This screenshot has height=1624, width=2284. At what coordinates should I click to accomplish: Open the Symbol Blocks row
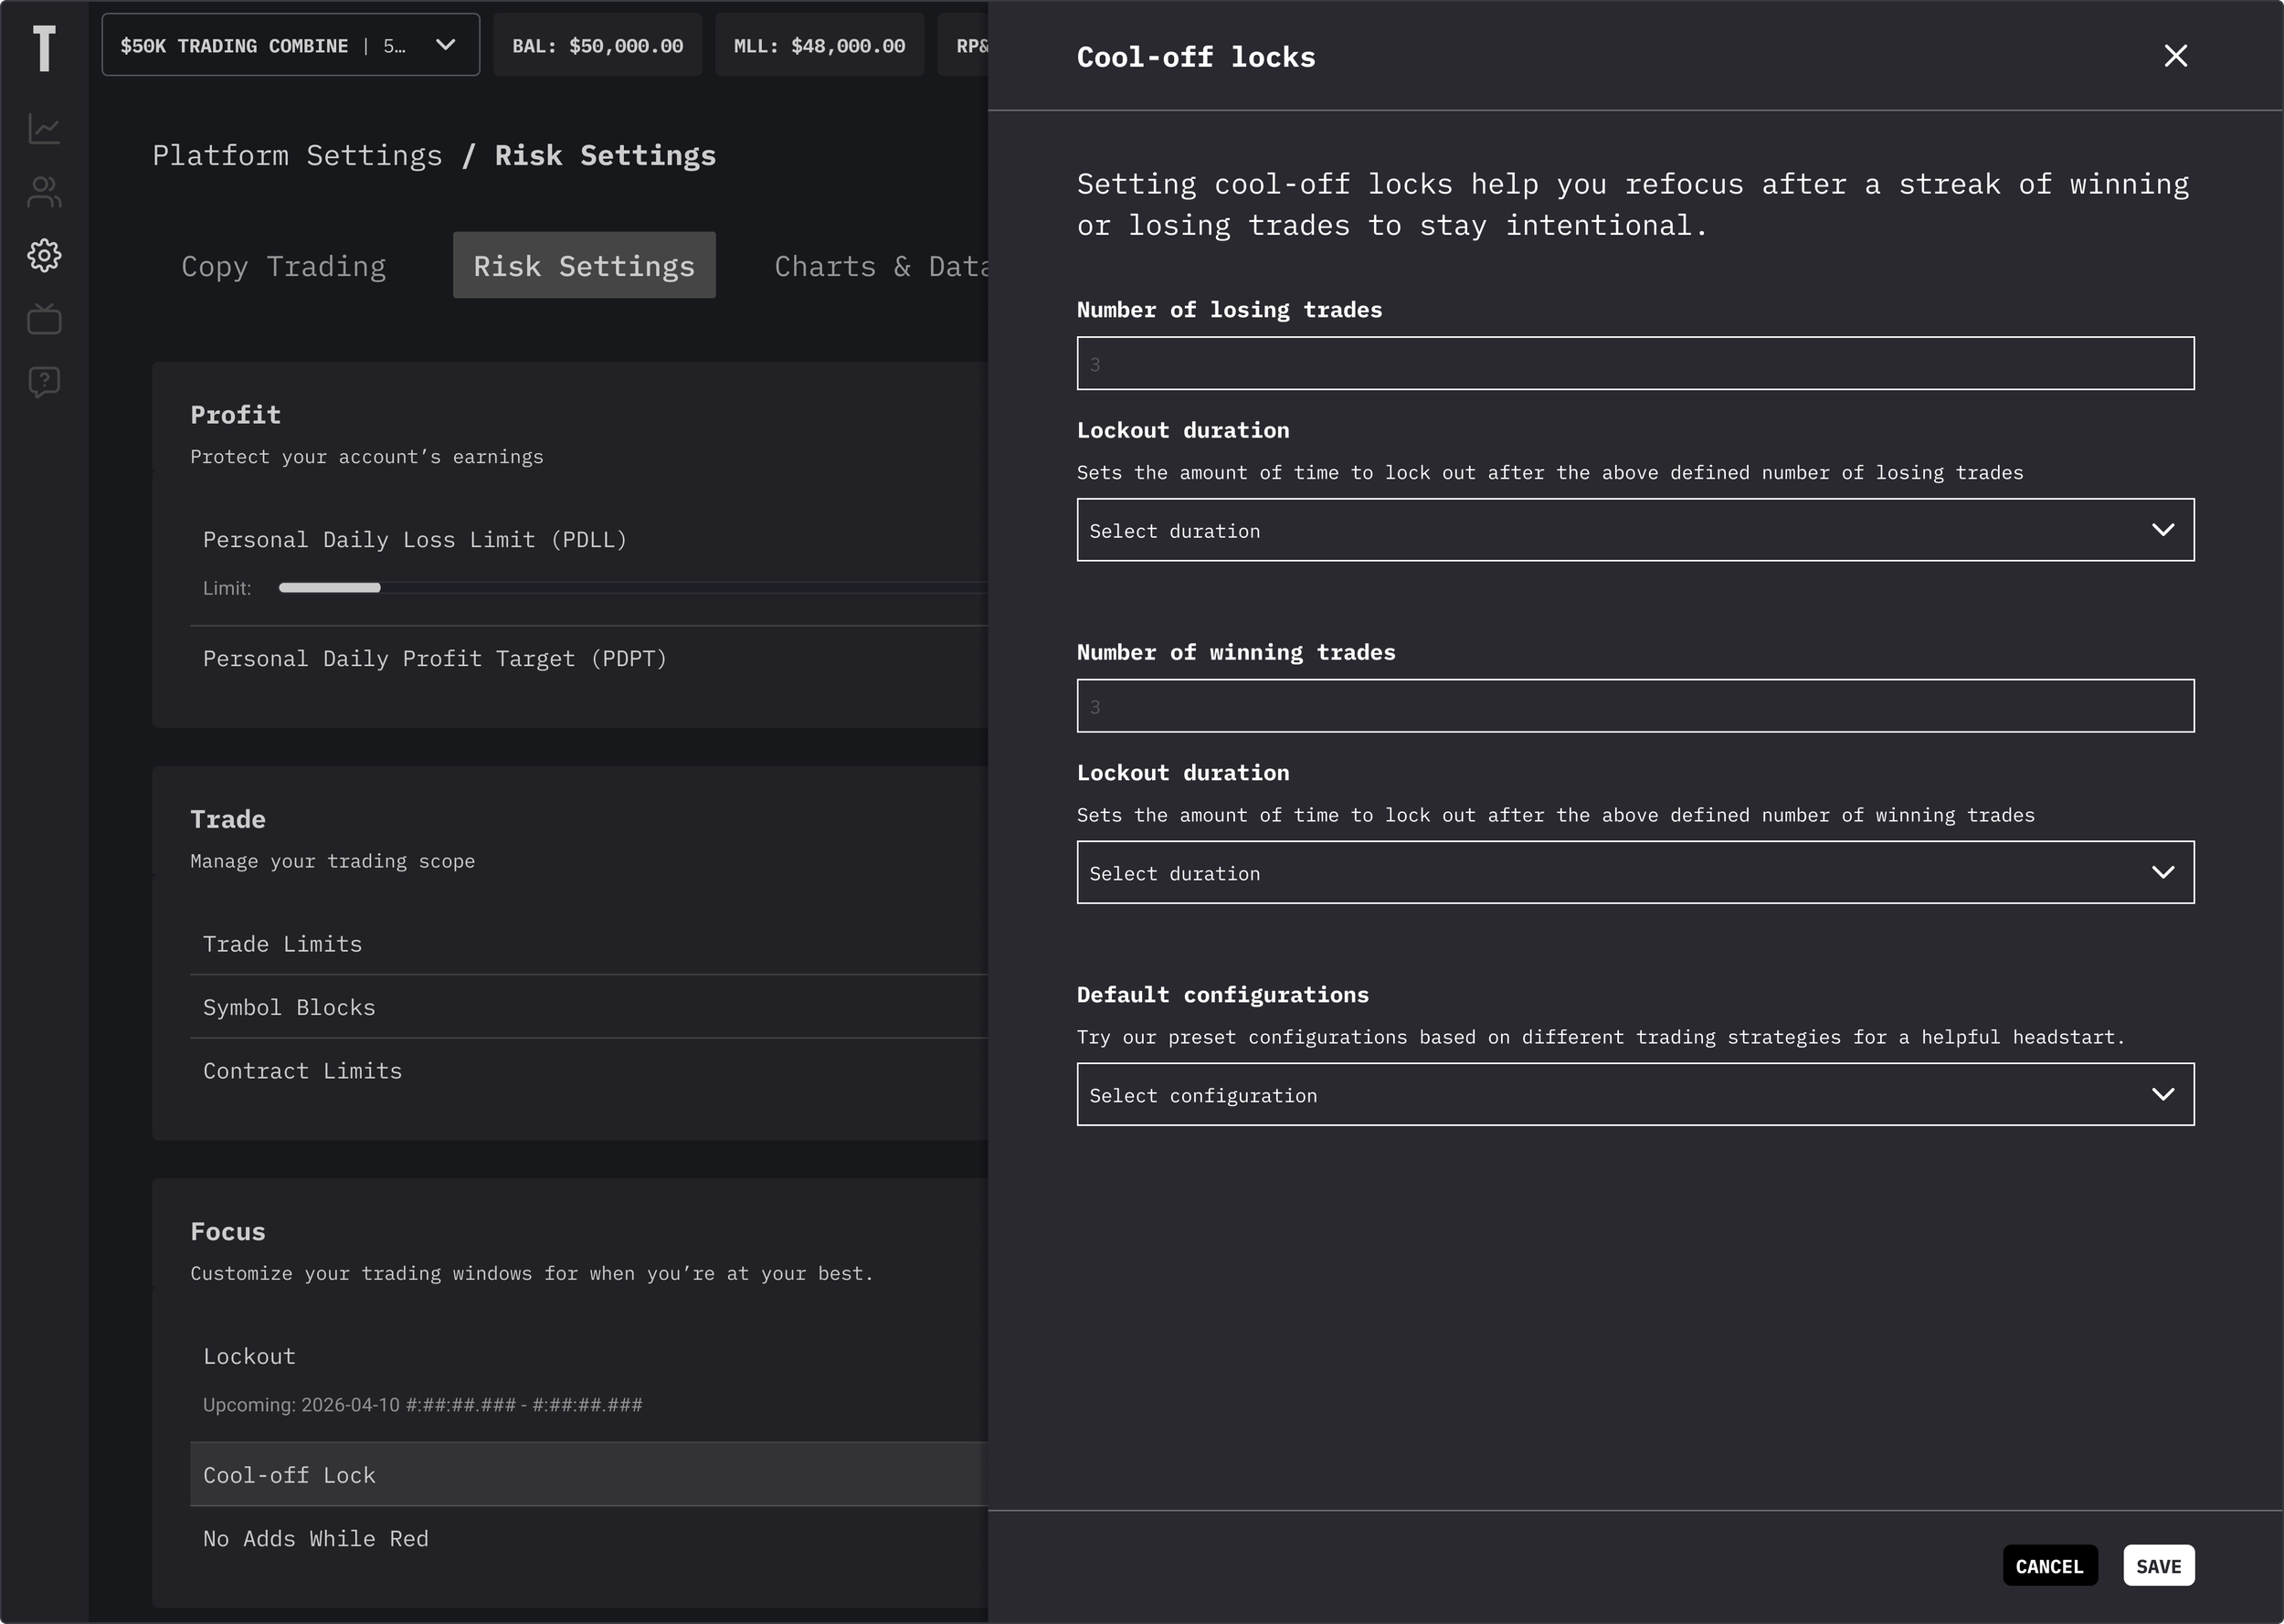[x=589, y=1007]
